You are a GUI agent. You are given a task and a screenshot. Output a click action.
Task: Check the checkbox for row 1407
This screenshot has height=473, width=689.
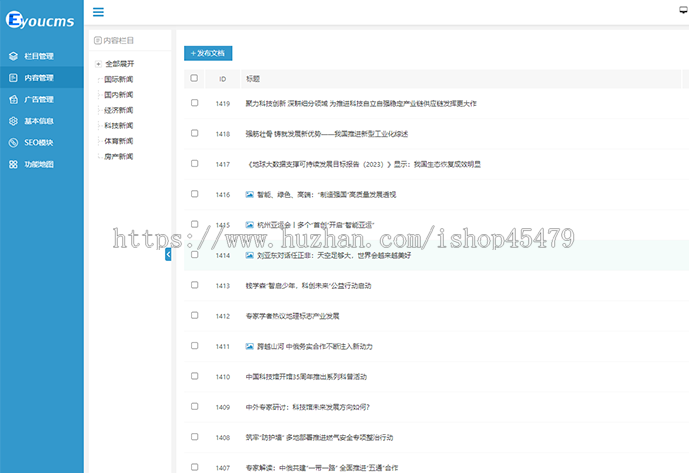[195, 466]
